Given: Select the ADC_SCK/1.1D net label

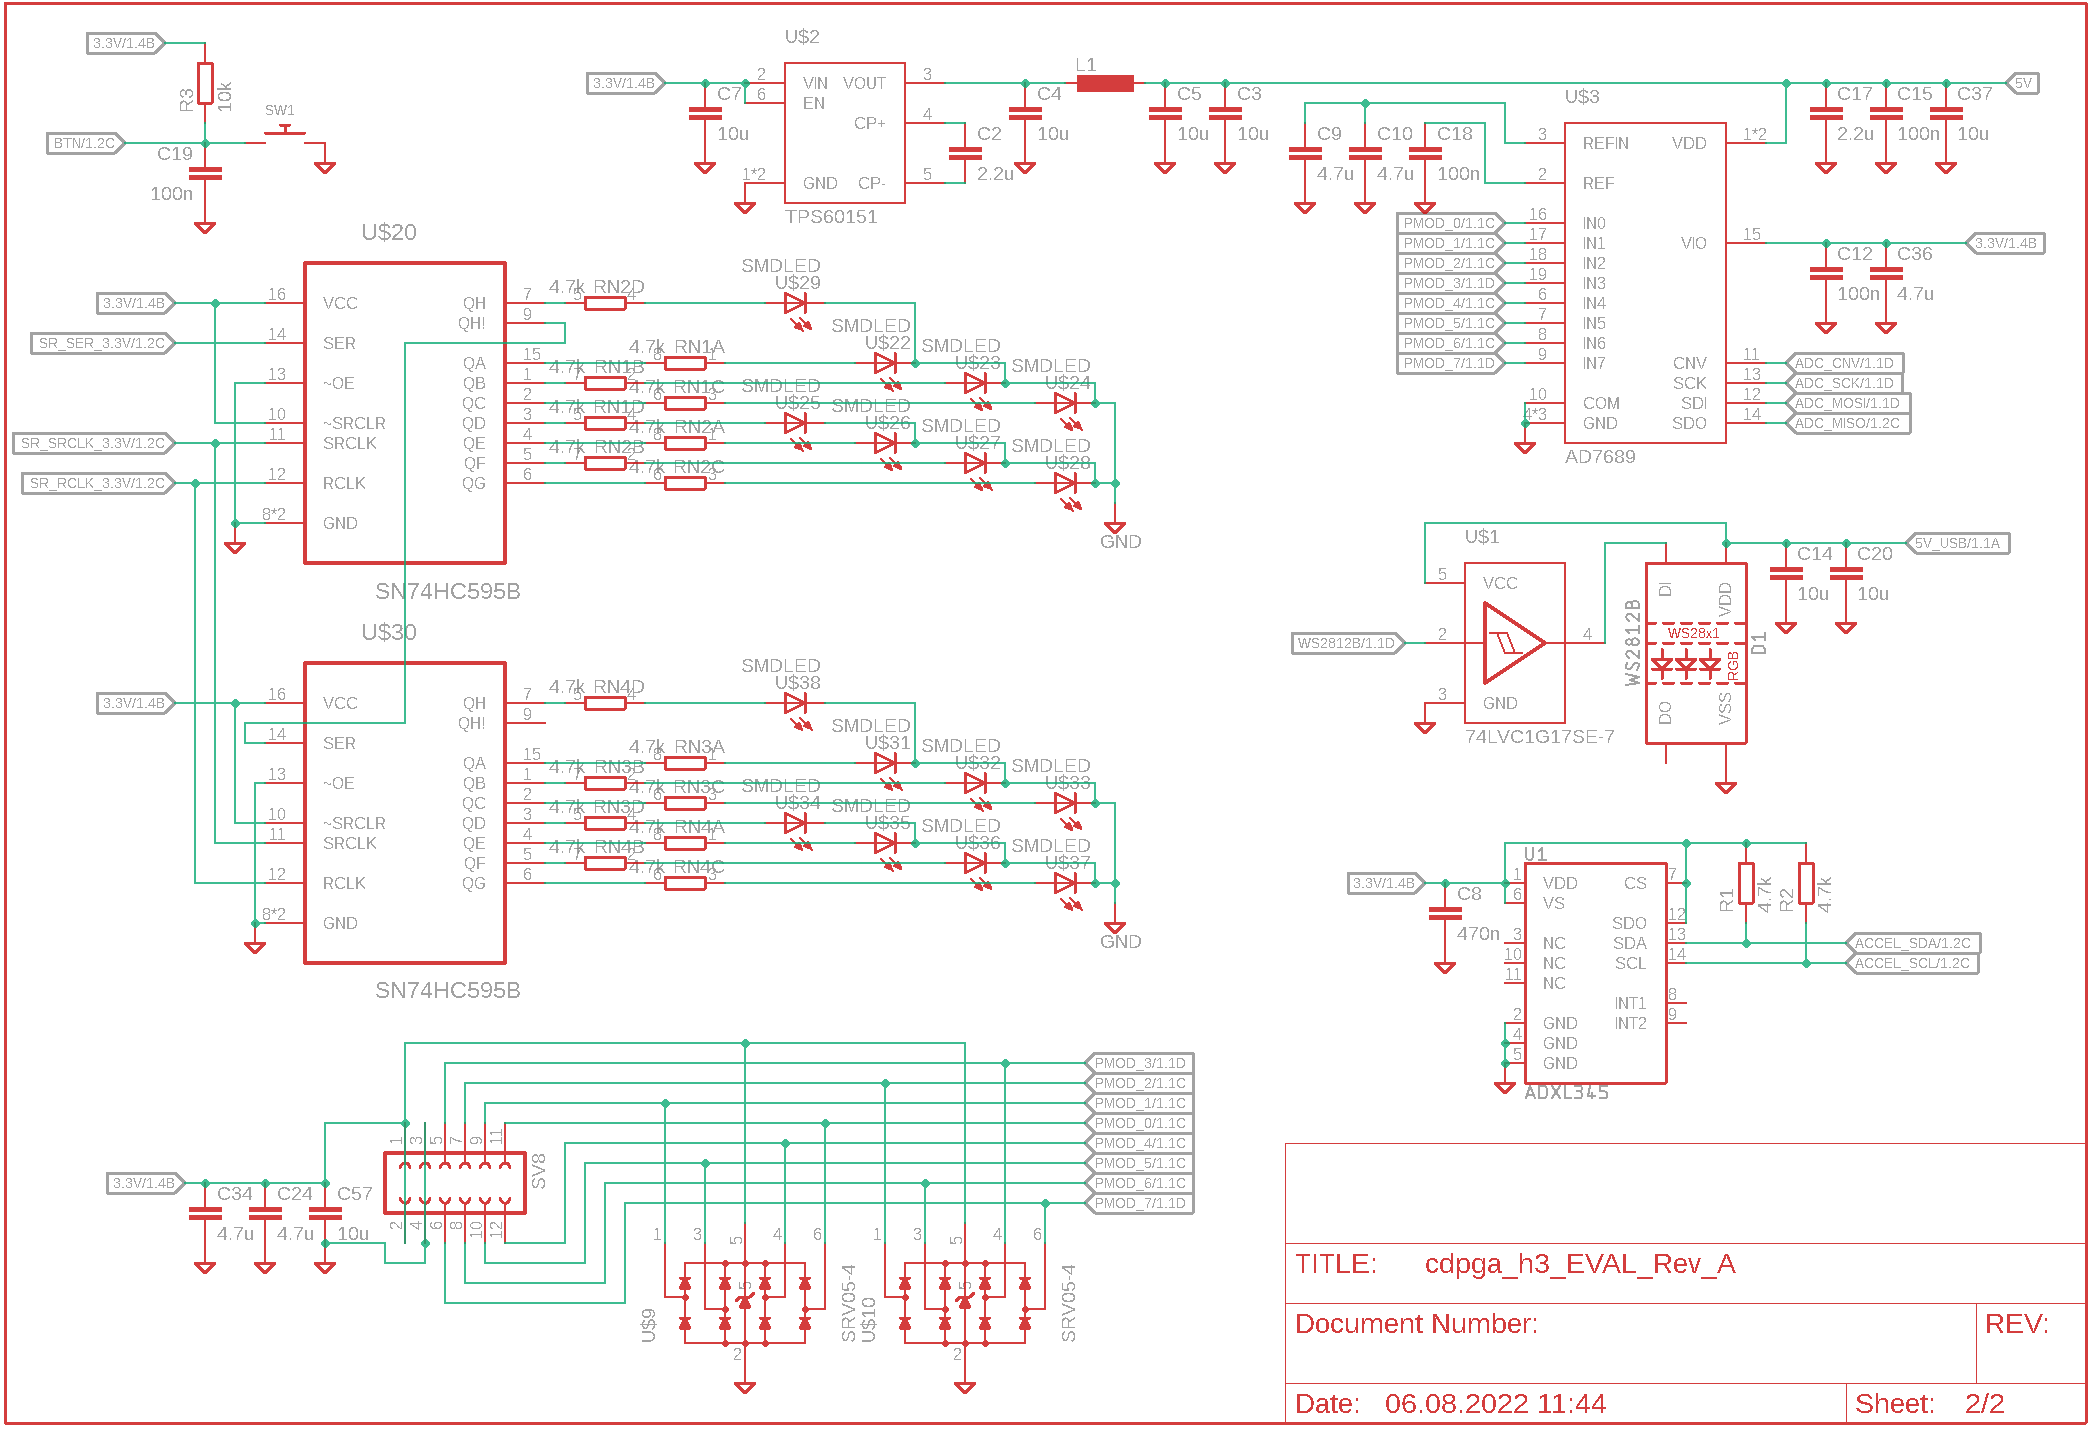Looking at the screenshot, I should click(1845, 383).
